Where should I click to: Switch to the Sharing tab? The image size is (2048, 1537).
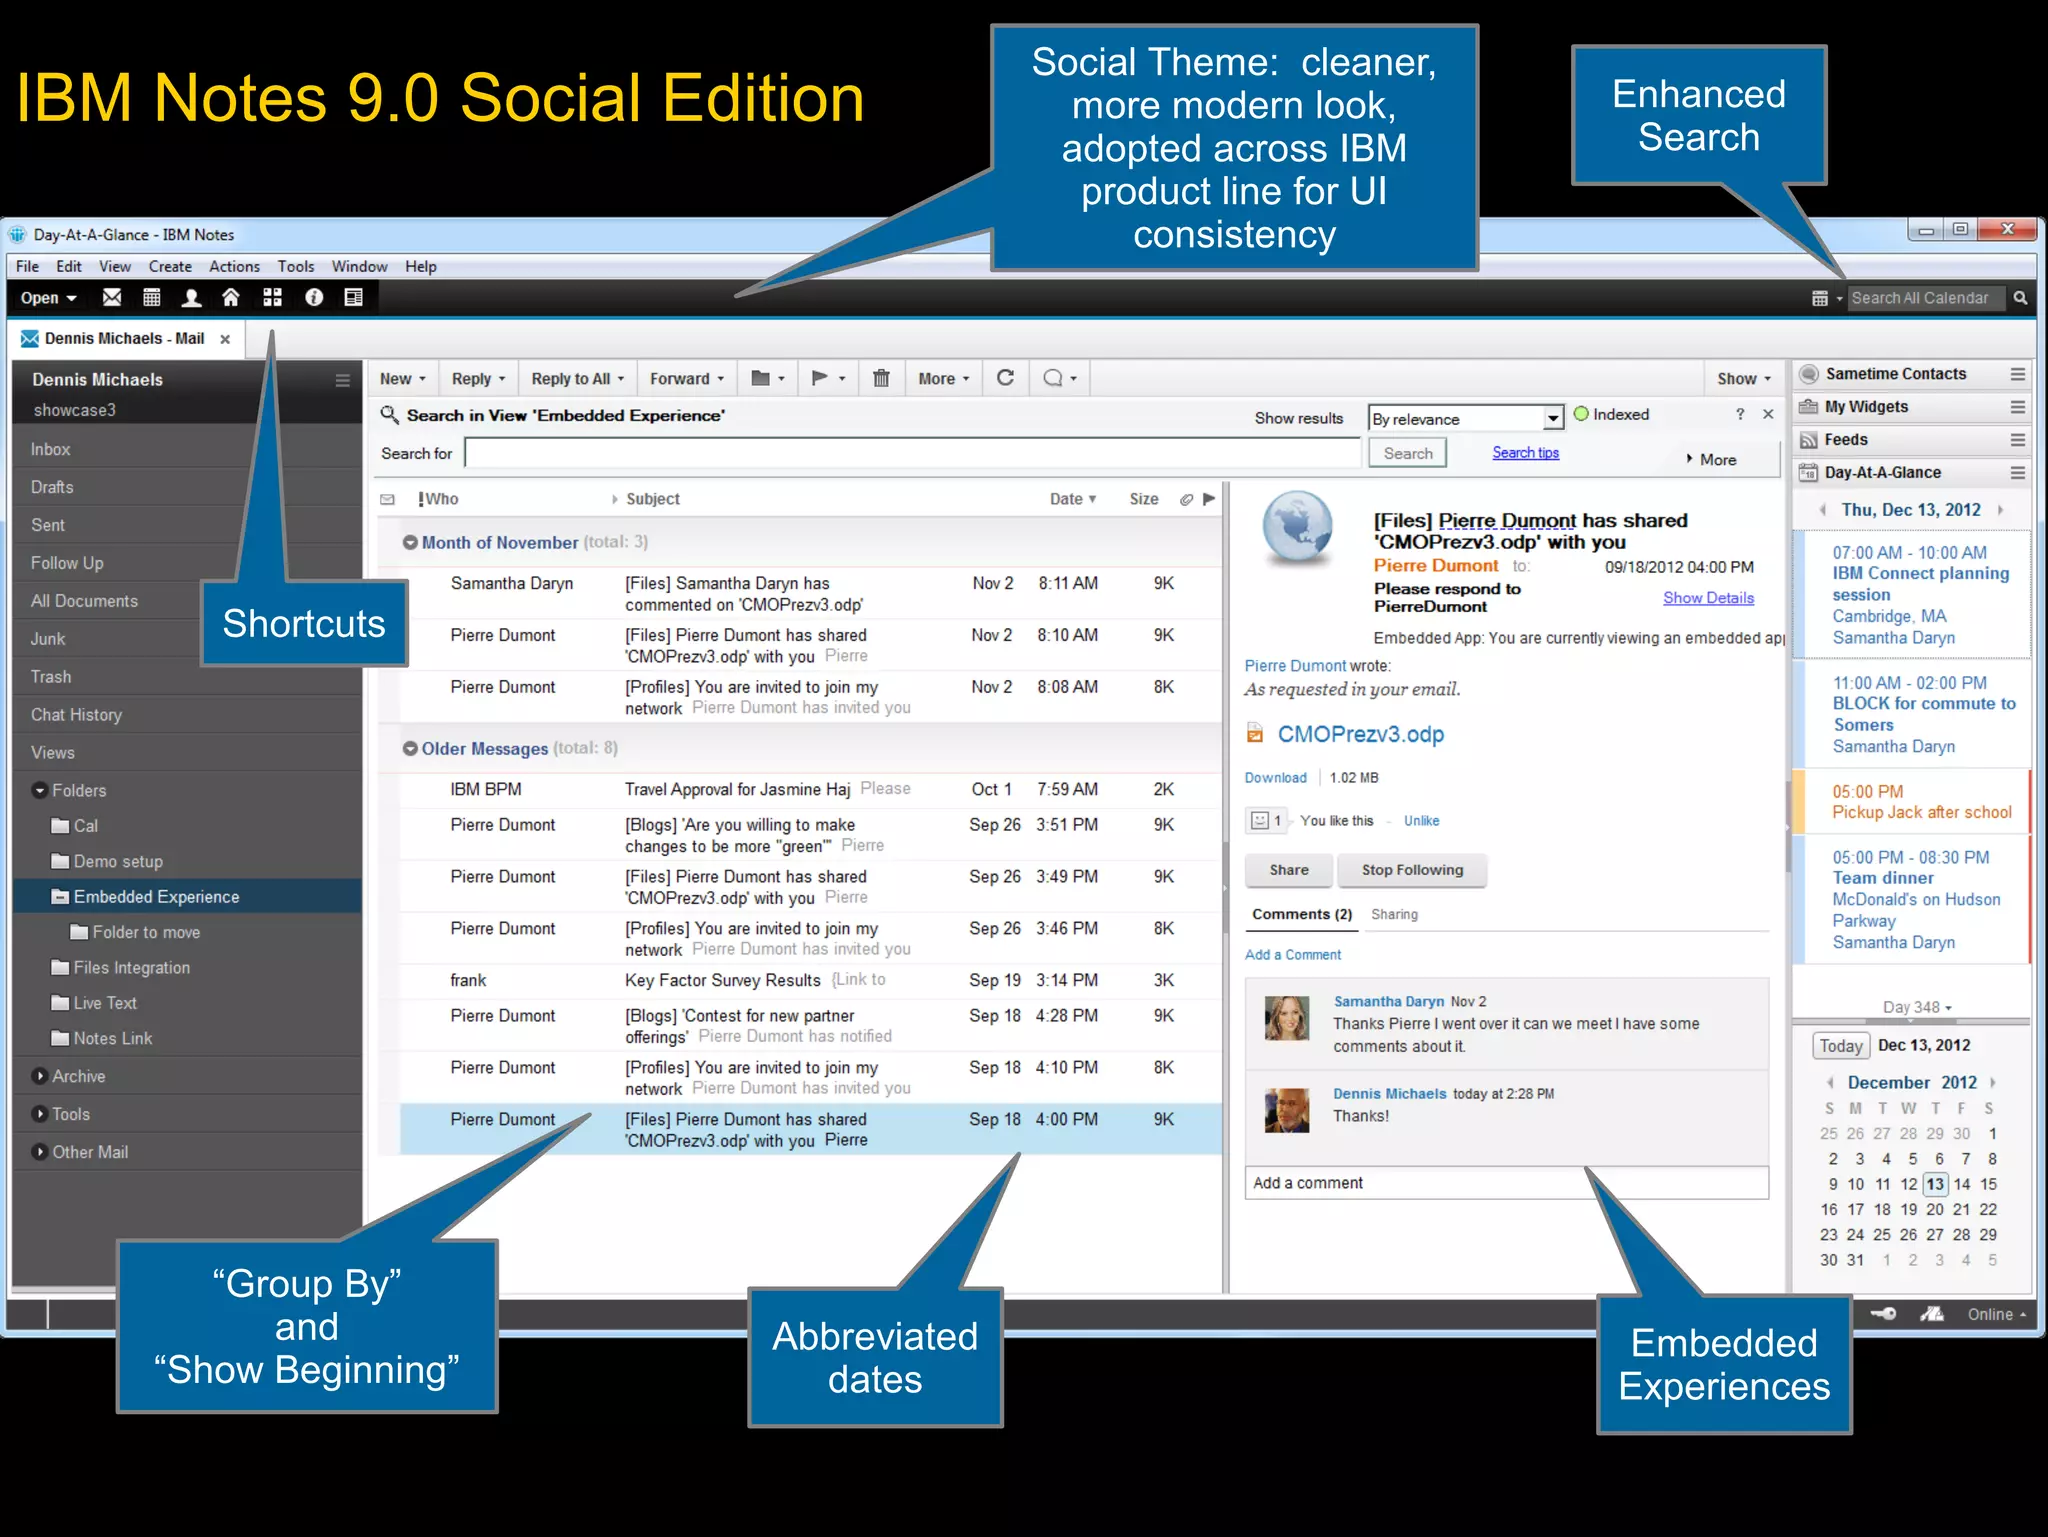[x=1394, y=914]
